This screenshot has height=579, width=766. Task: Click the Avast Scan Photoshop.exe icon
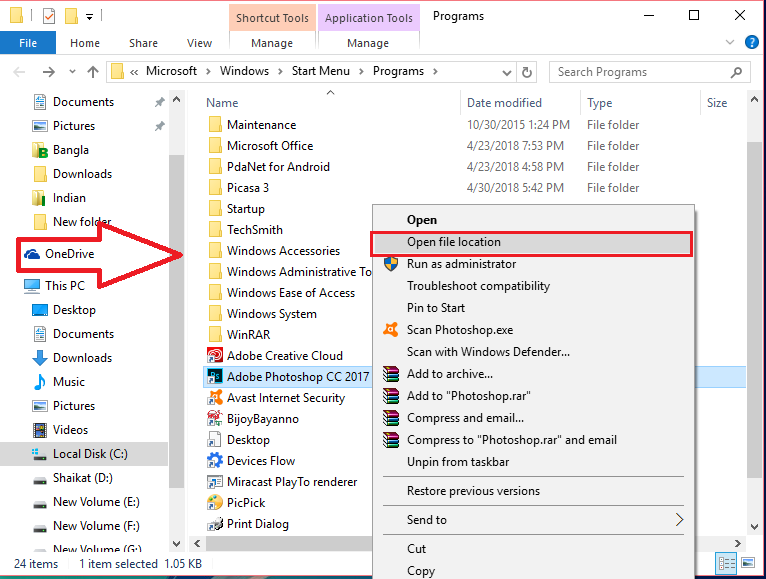tap(391, 330)
